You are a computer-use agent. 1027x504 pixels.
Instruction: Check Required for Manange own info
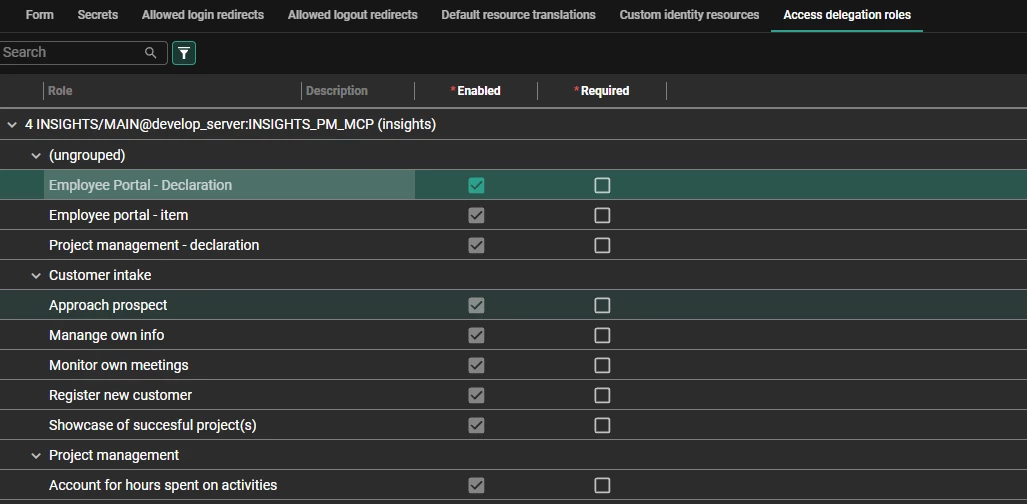[x=602, y=336]
